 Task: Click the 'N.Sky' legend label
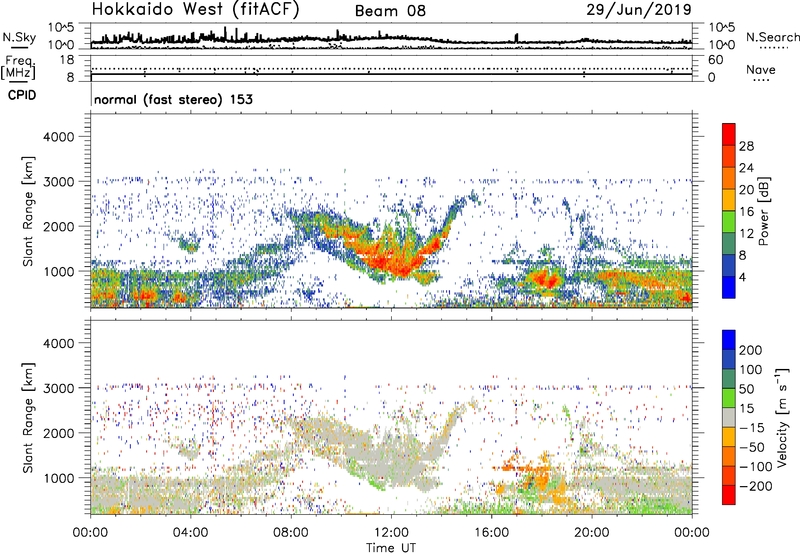point(19,37)
